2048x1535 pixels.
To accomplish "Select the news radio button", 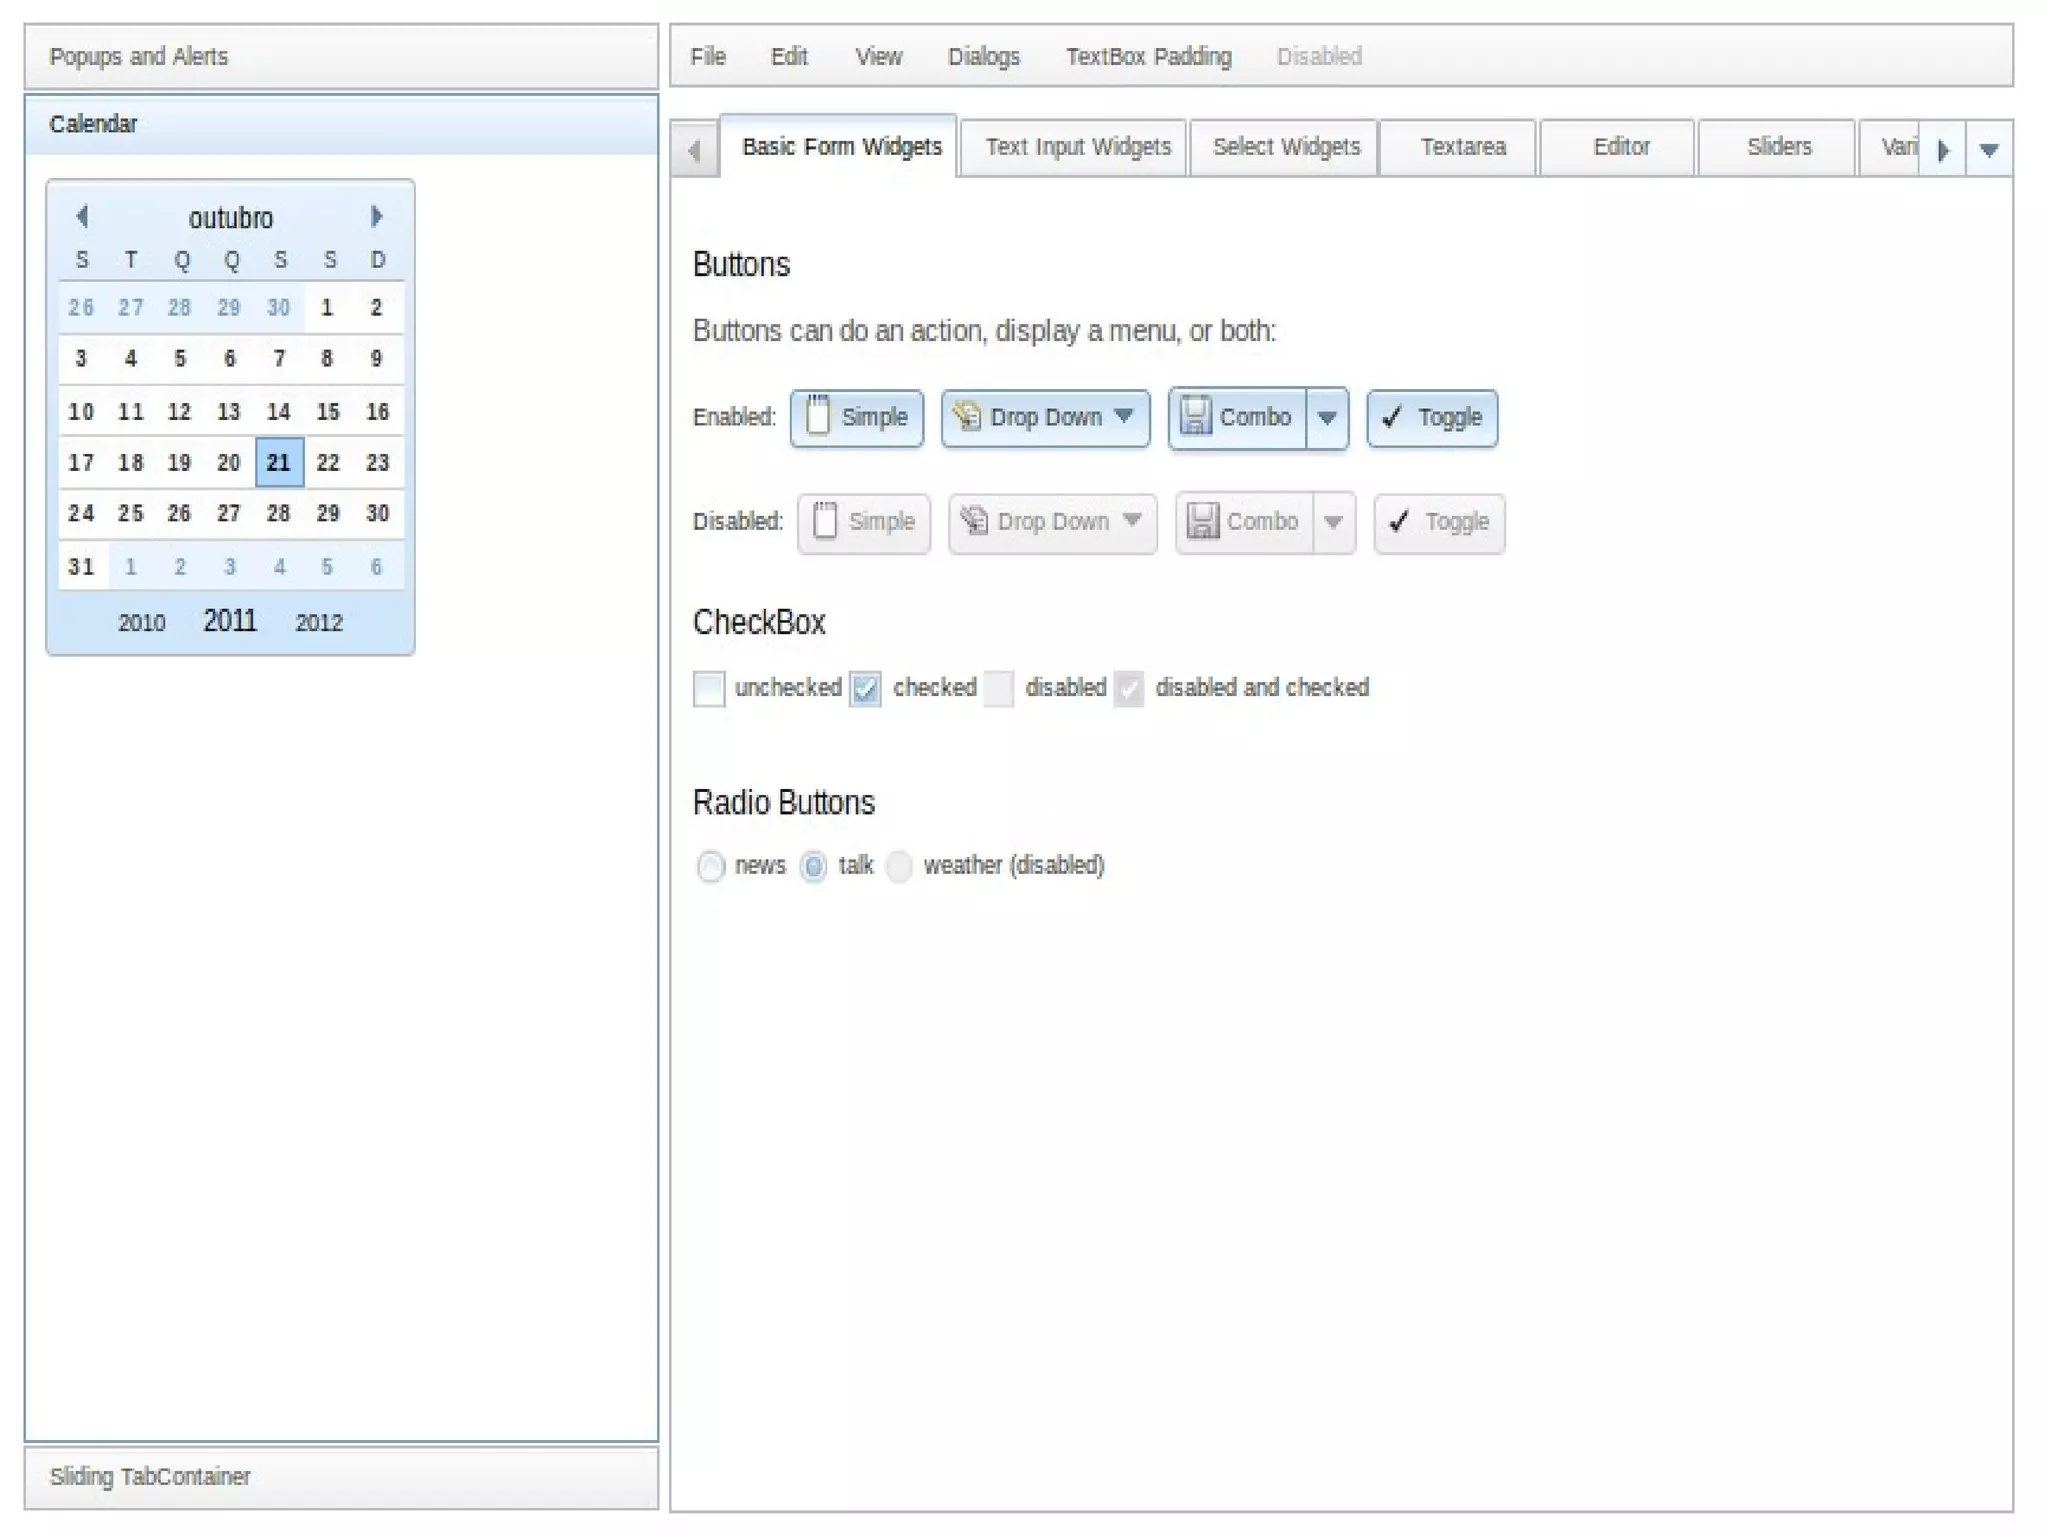I will point(710,866).
